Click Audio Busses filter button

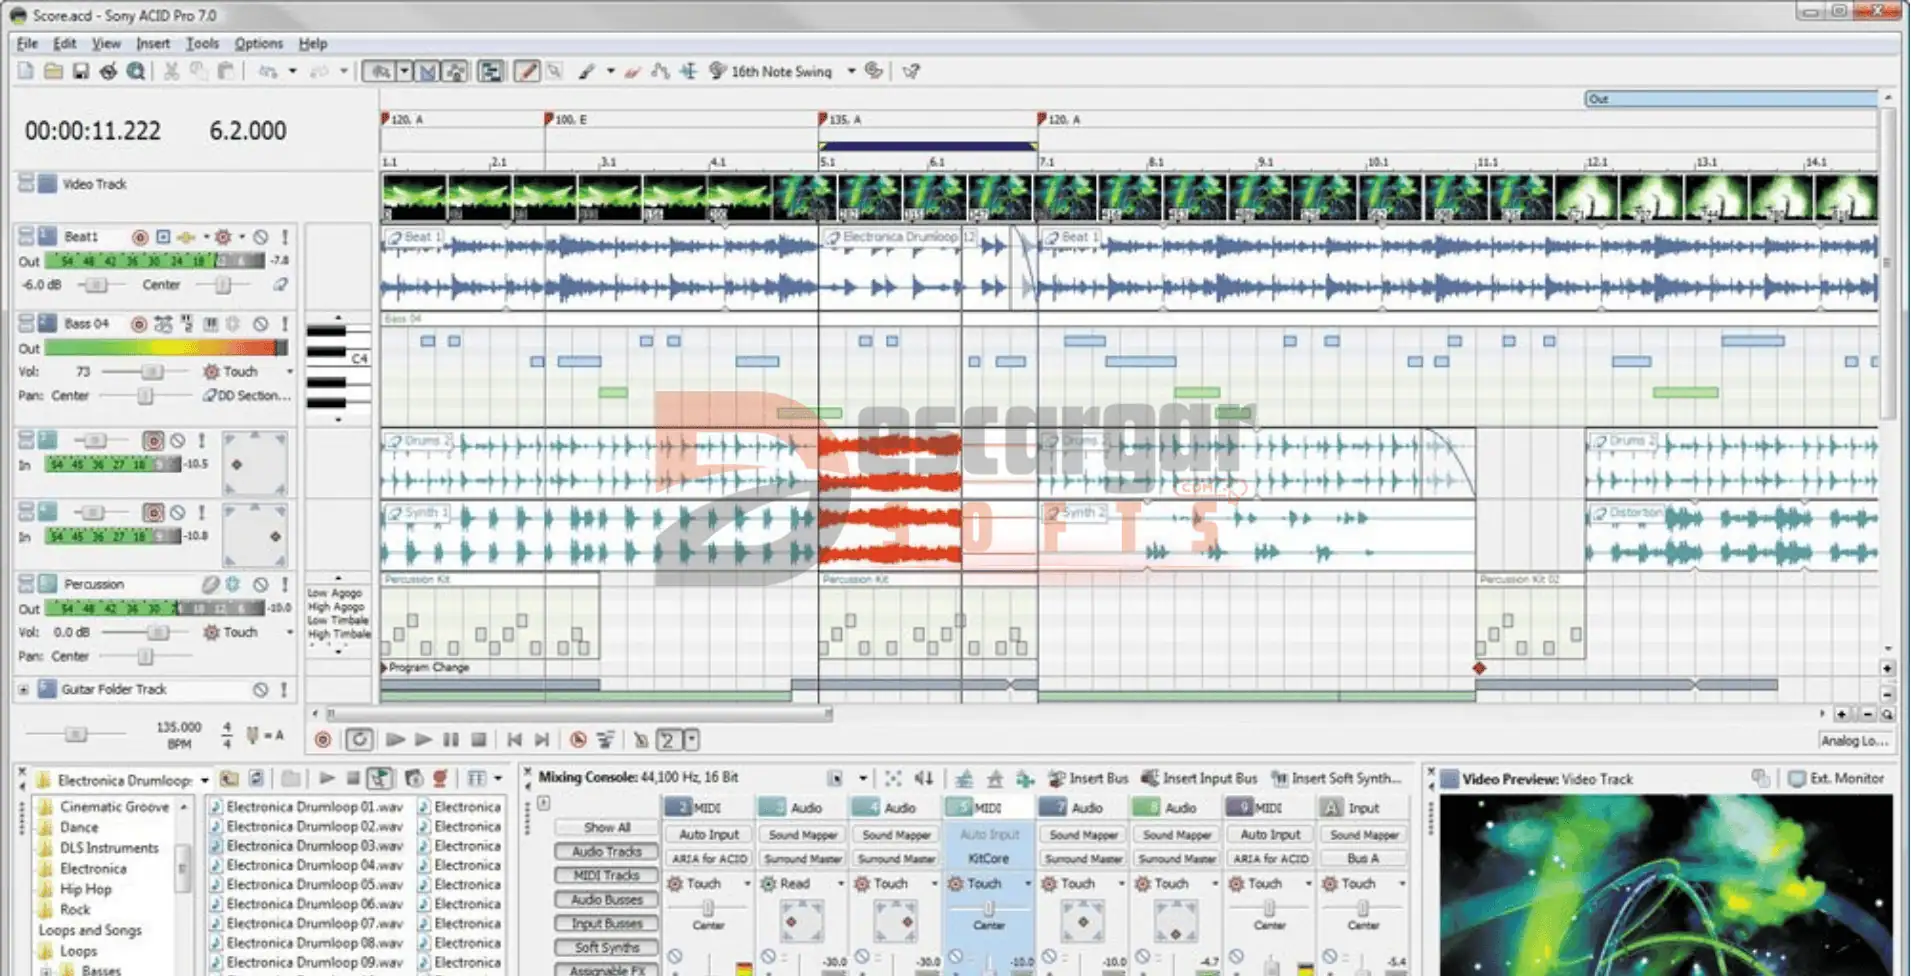tap(607, 899)
